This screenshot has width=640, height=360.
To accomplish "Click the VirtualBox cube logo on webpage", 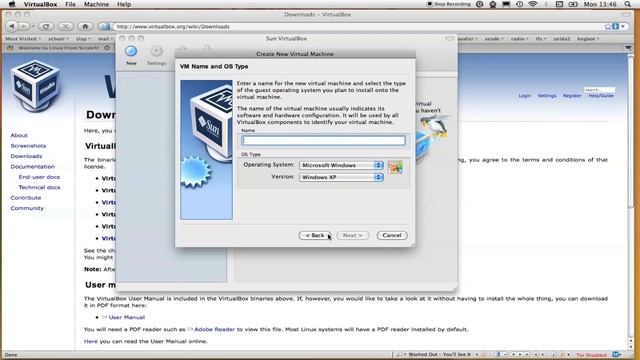I will 36,86.
